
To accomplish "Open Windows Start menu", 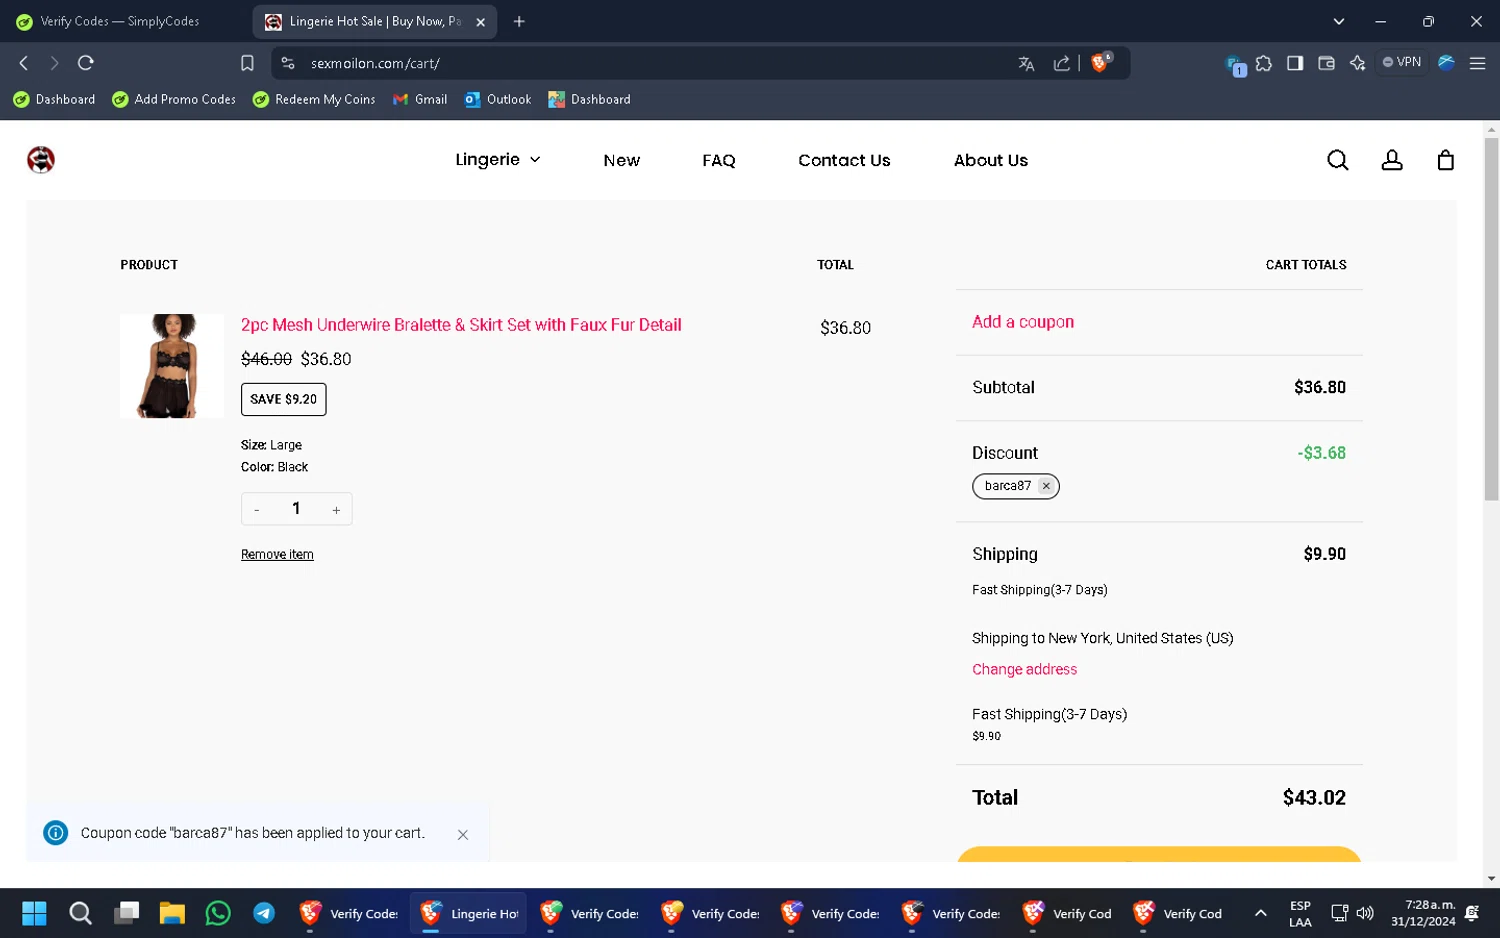I will click(x=34, y=913).
